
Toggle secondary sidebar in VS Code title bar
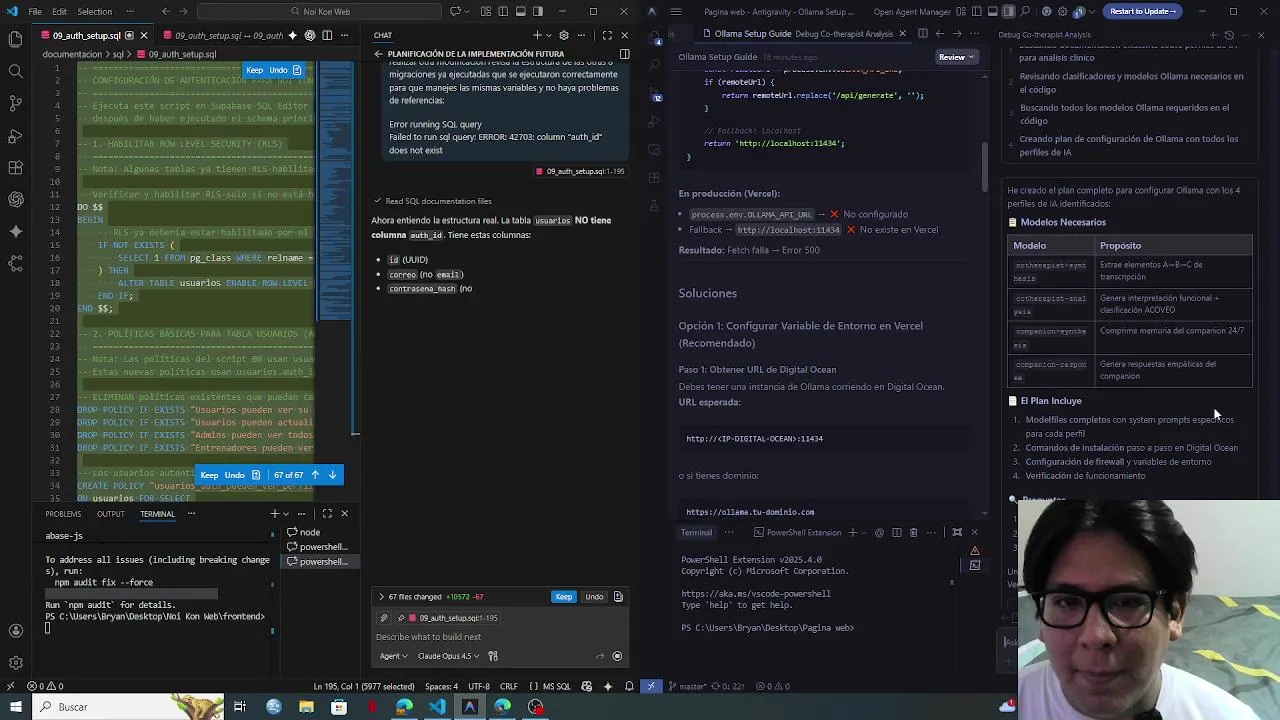point(538,11)
